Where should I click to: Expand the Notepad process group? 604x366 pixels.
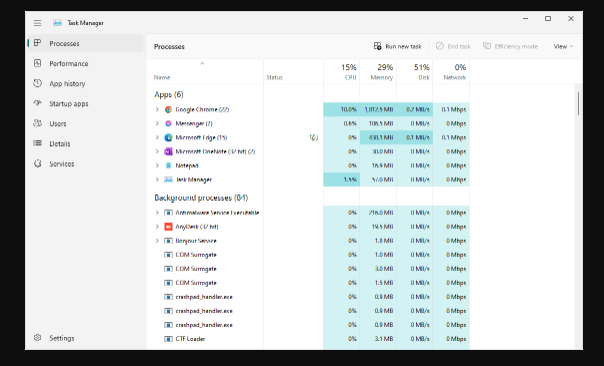pos(157,165)
